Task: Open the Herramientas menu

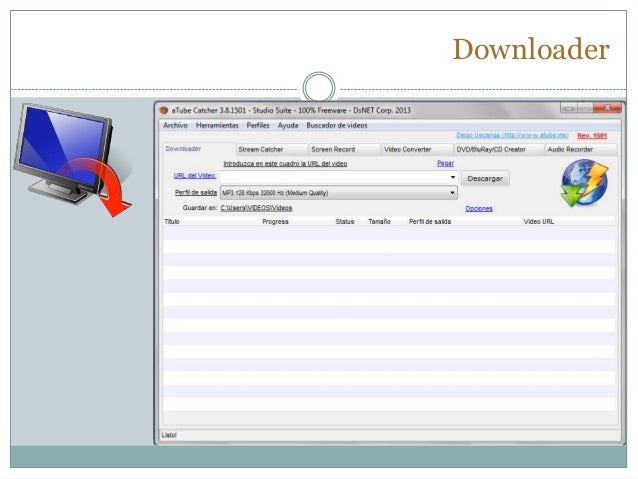Action: [x=217, y=125]
